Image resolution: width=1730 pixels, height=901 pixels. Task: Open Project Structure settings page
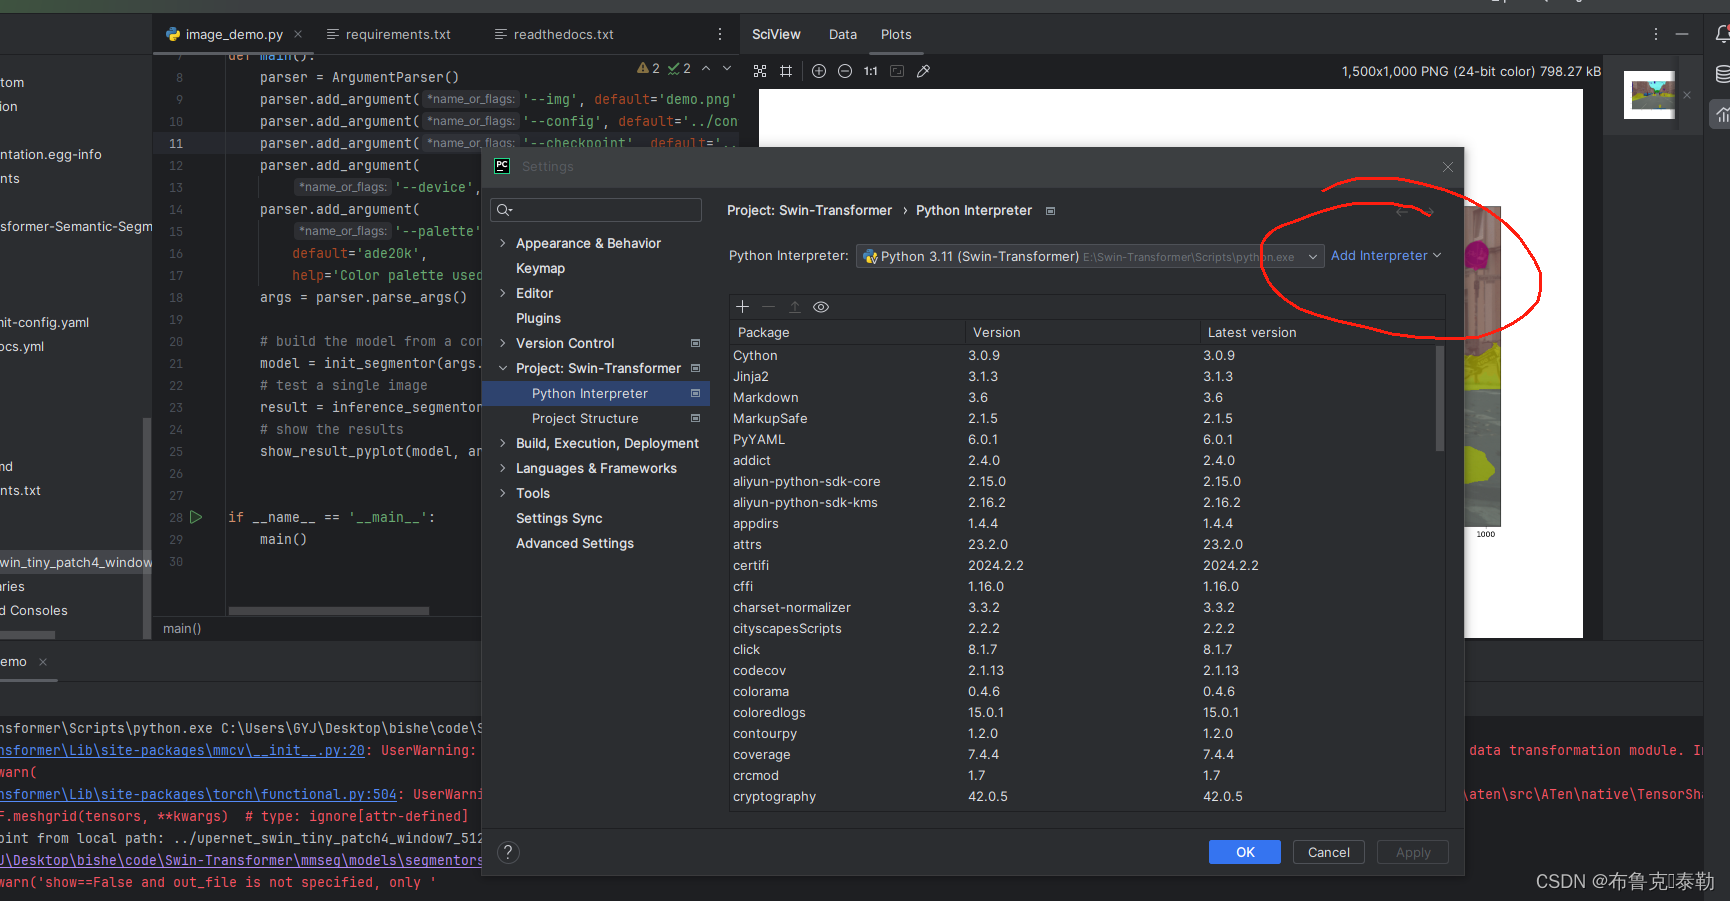point(585,418)
